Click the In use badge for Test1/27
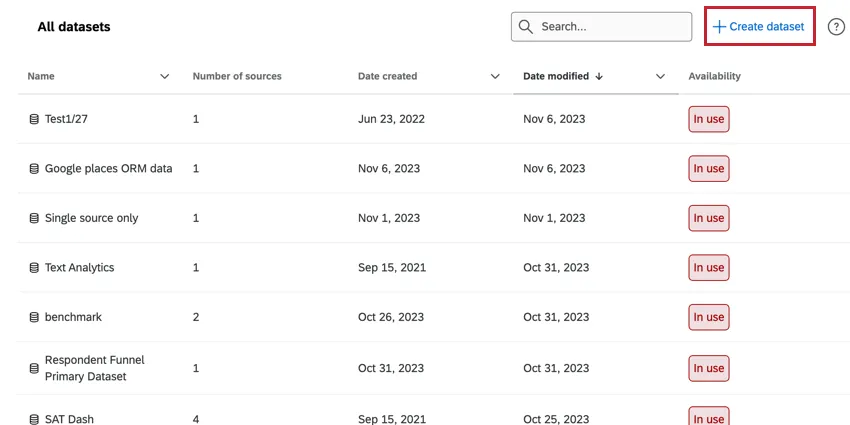Screen dimensions: 850x425 [x=708, y=119]
